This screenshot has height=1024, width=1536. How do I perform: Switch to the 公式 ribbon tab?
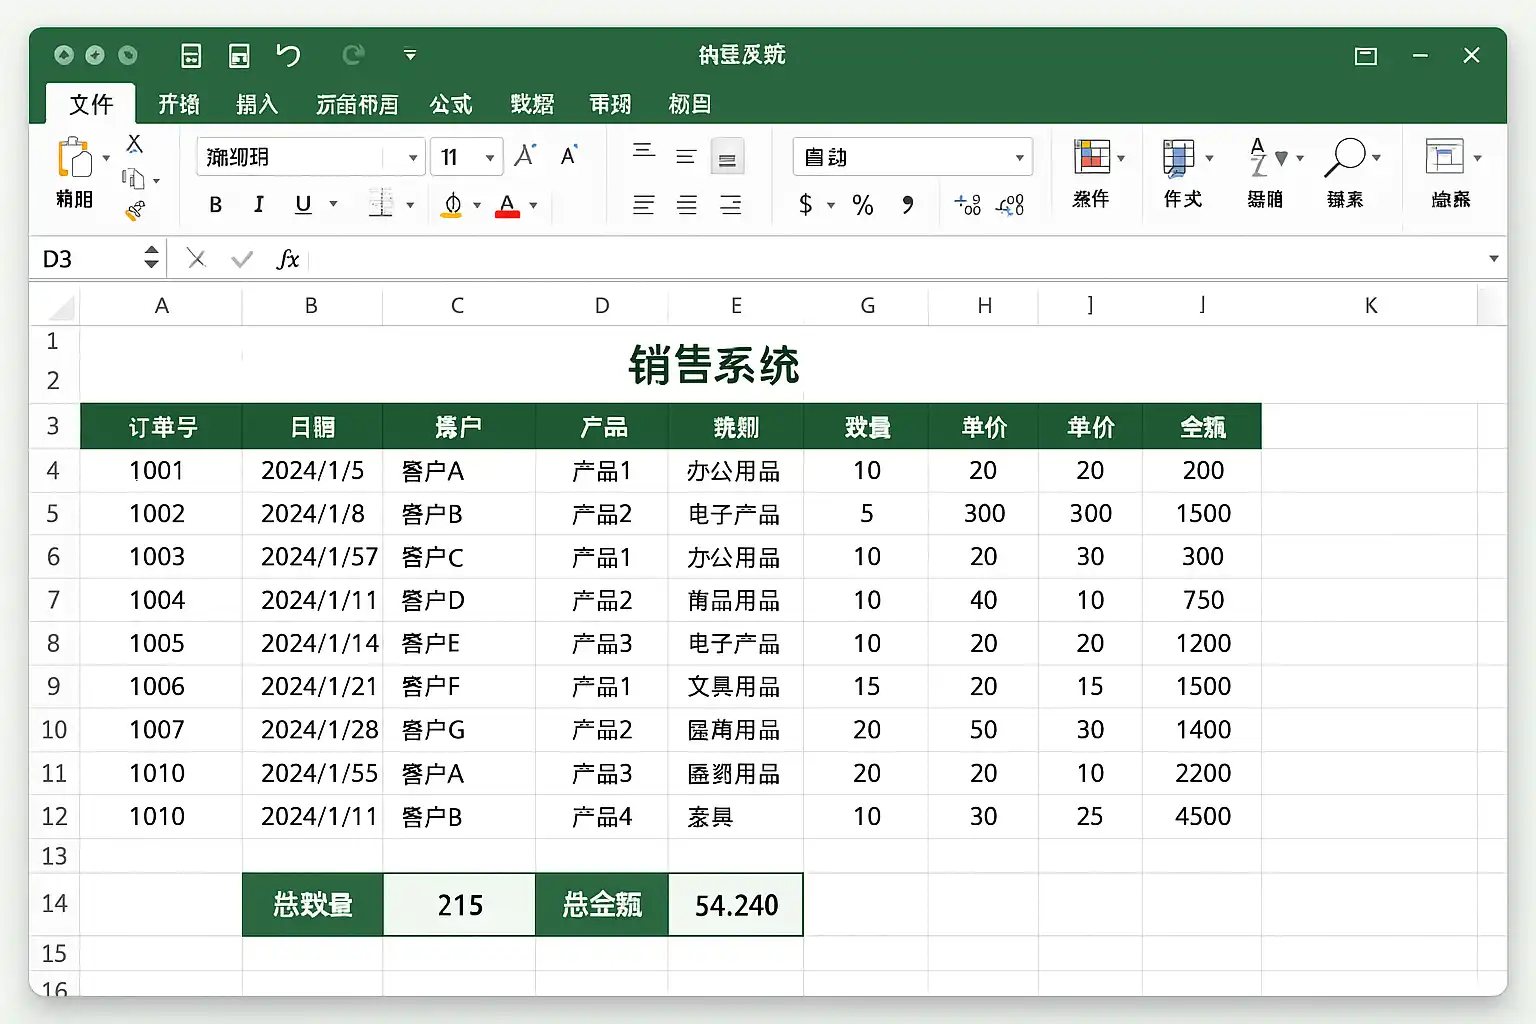point(451,104)
